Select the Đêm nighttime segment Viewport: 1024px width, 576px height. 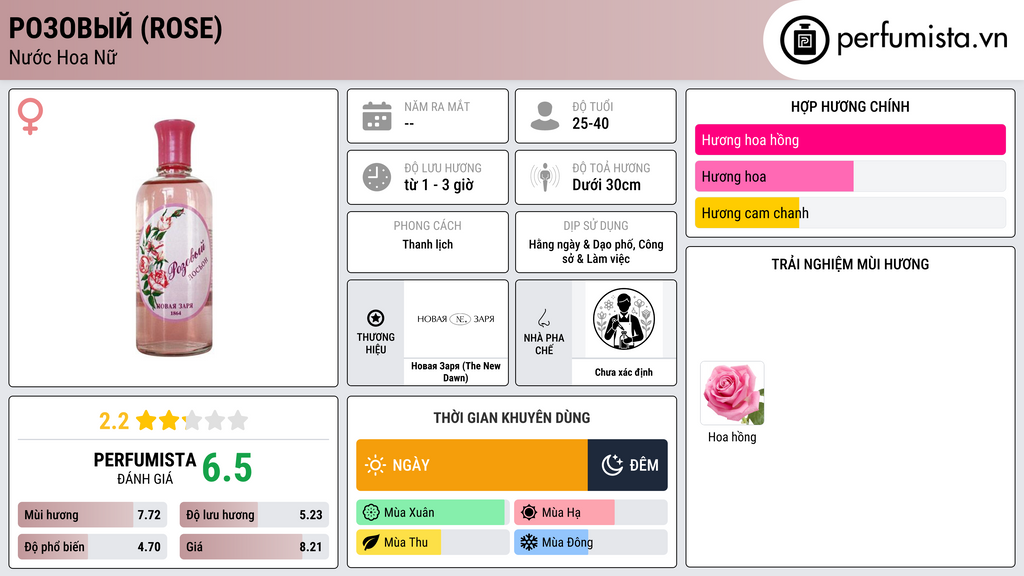628,465
